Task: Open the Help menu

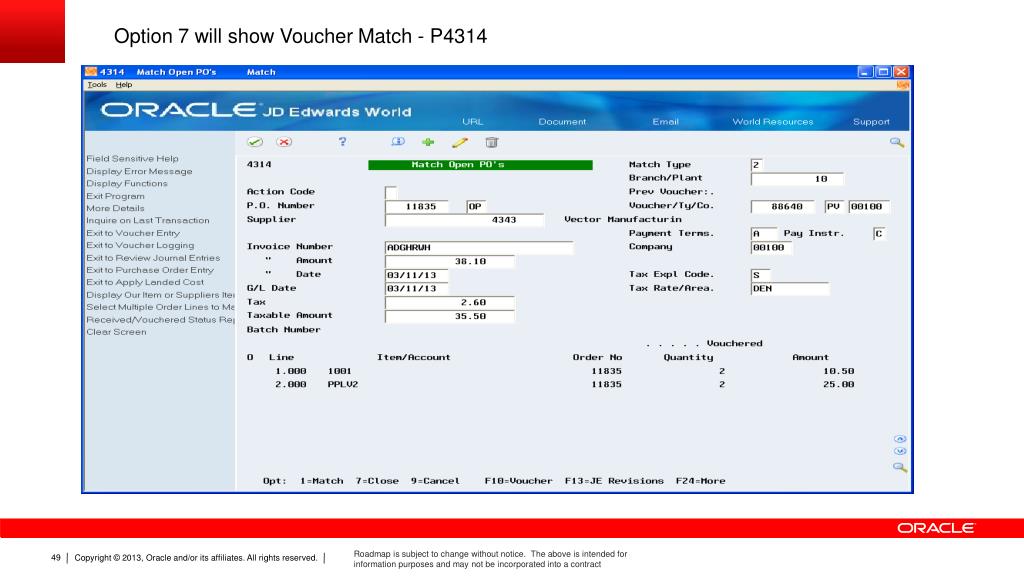Action: (x=123, y=85)
